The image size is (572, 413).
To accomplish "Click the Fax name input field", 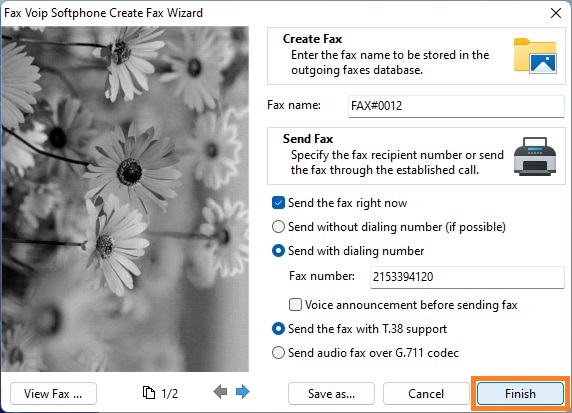I will click(456, 106).
